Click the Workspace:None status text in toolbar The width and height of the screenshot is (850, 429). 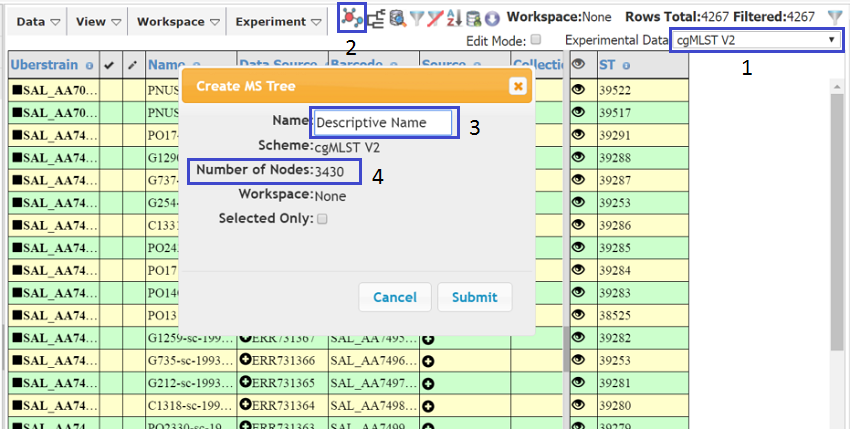pos(559,17)
